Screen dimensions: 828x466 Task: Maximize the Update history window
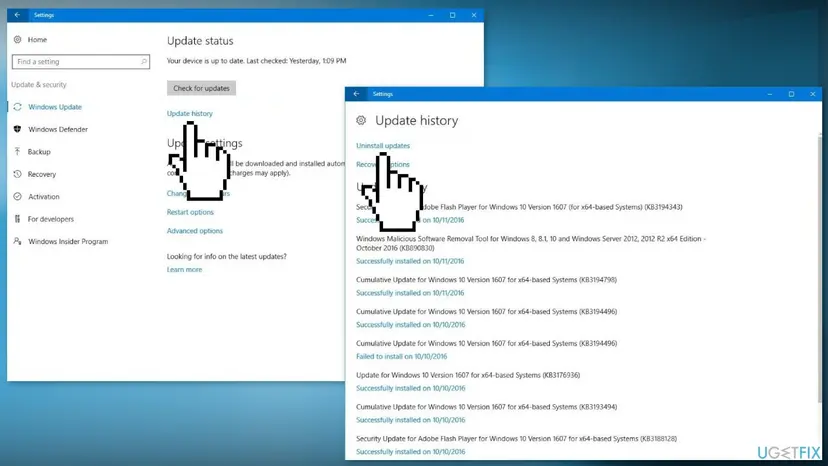(791, 94)
